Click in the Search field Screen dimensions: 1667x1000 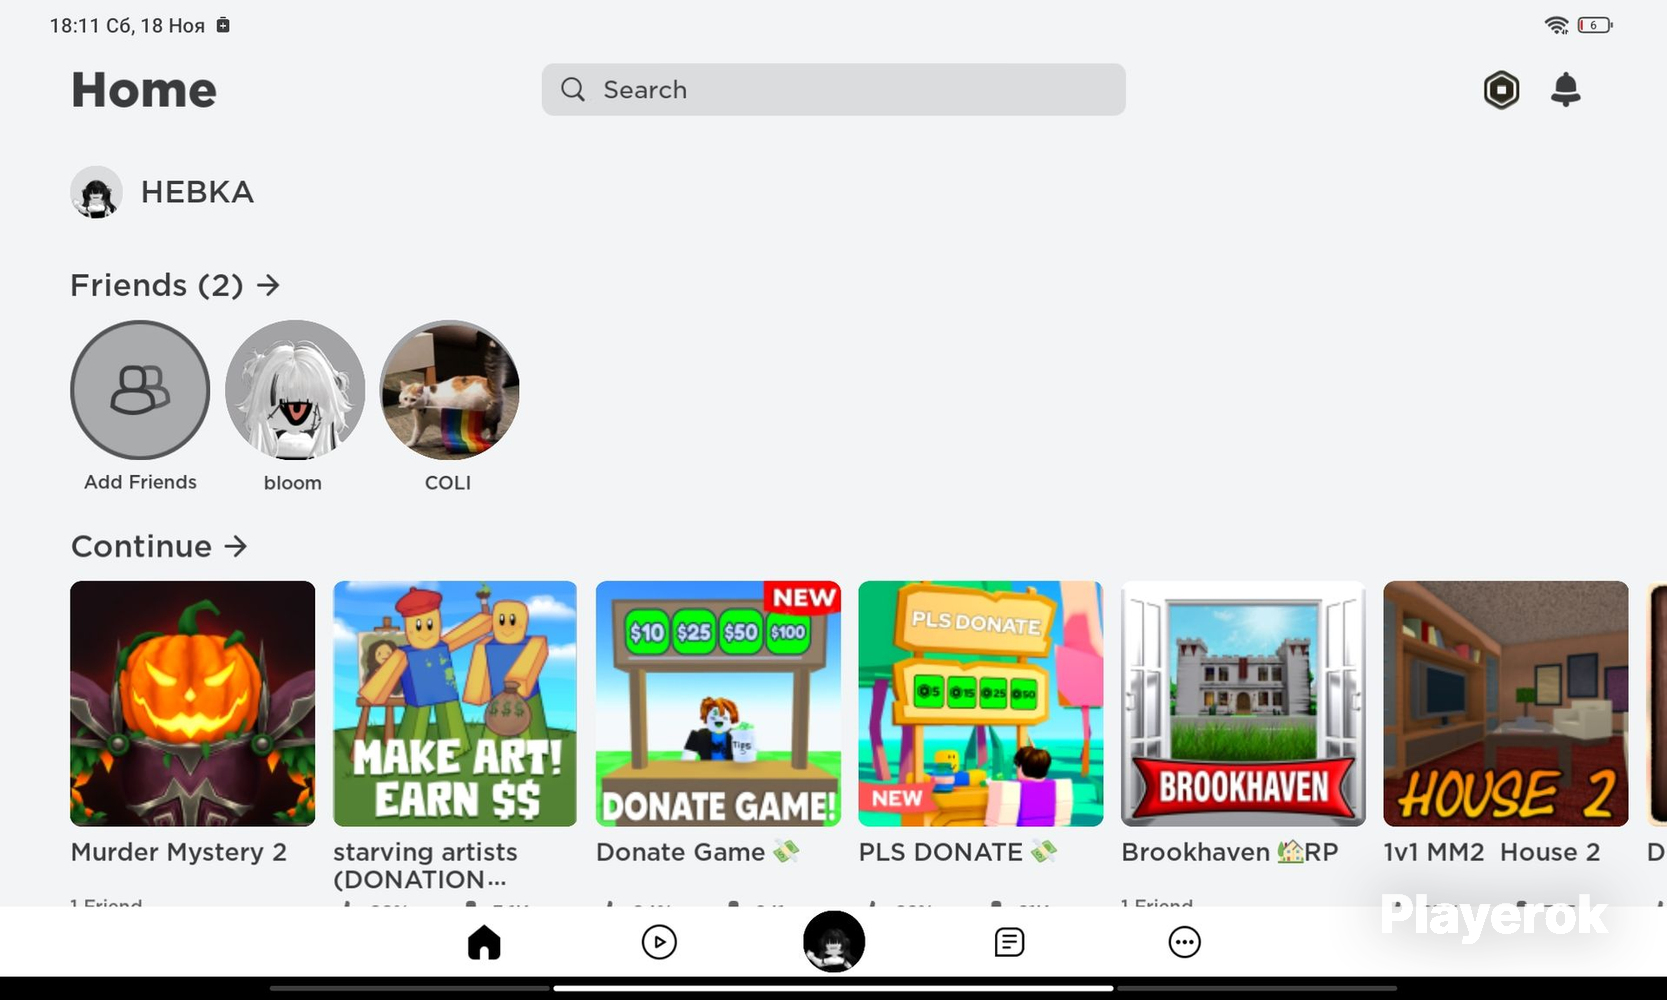click(x=834, y=90)
